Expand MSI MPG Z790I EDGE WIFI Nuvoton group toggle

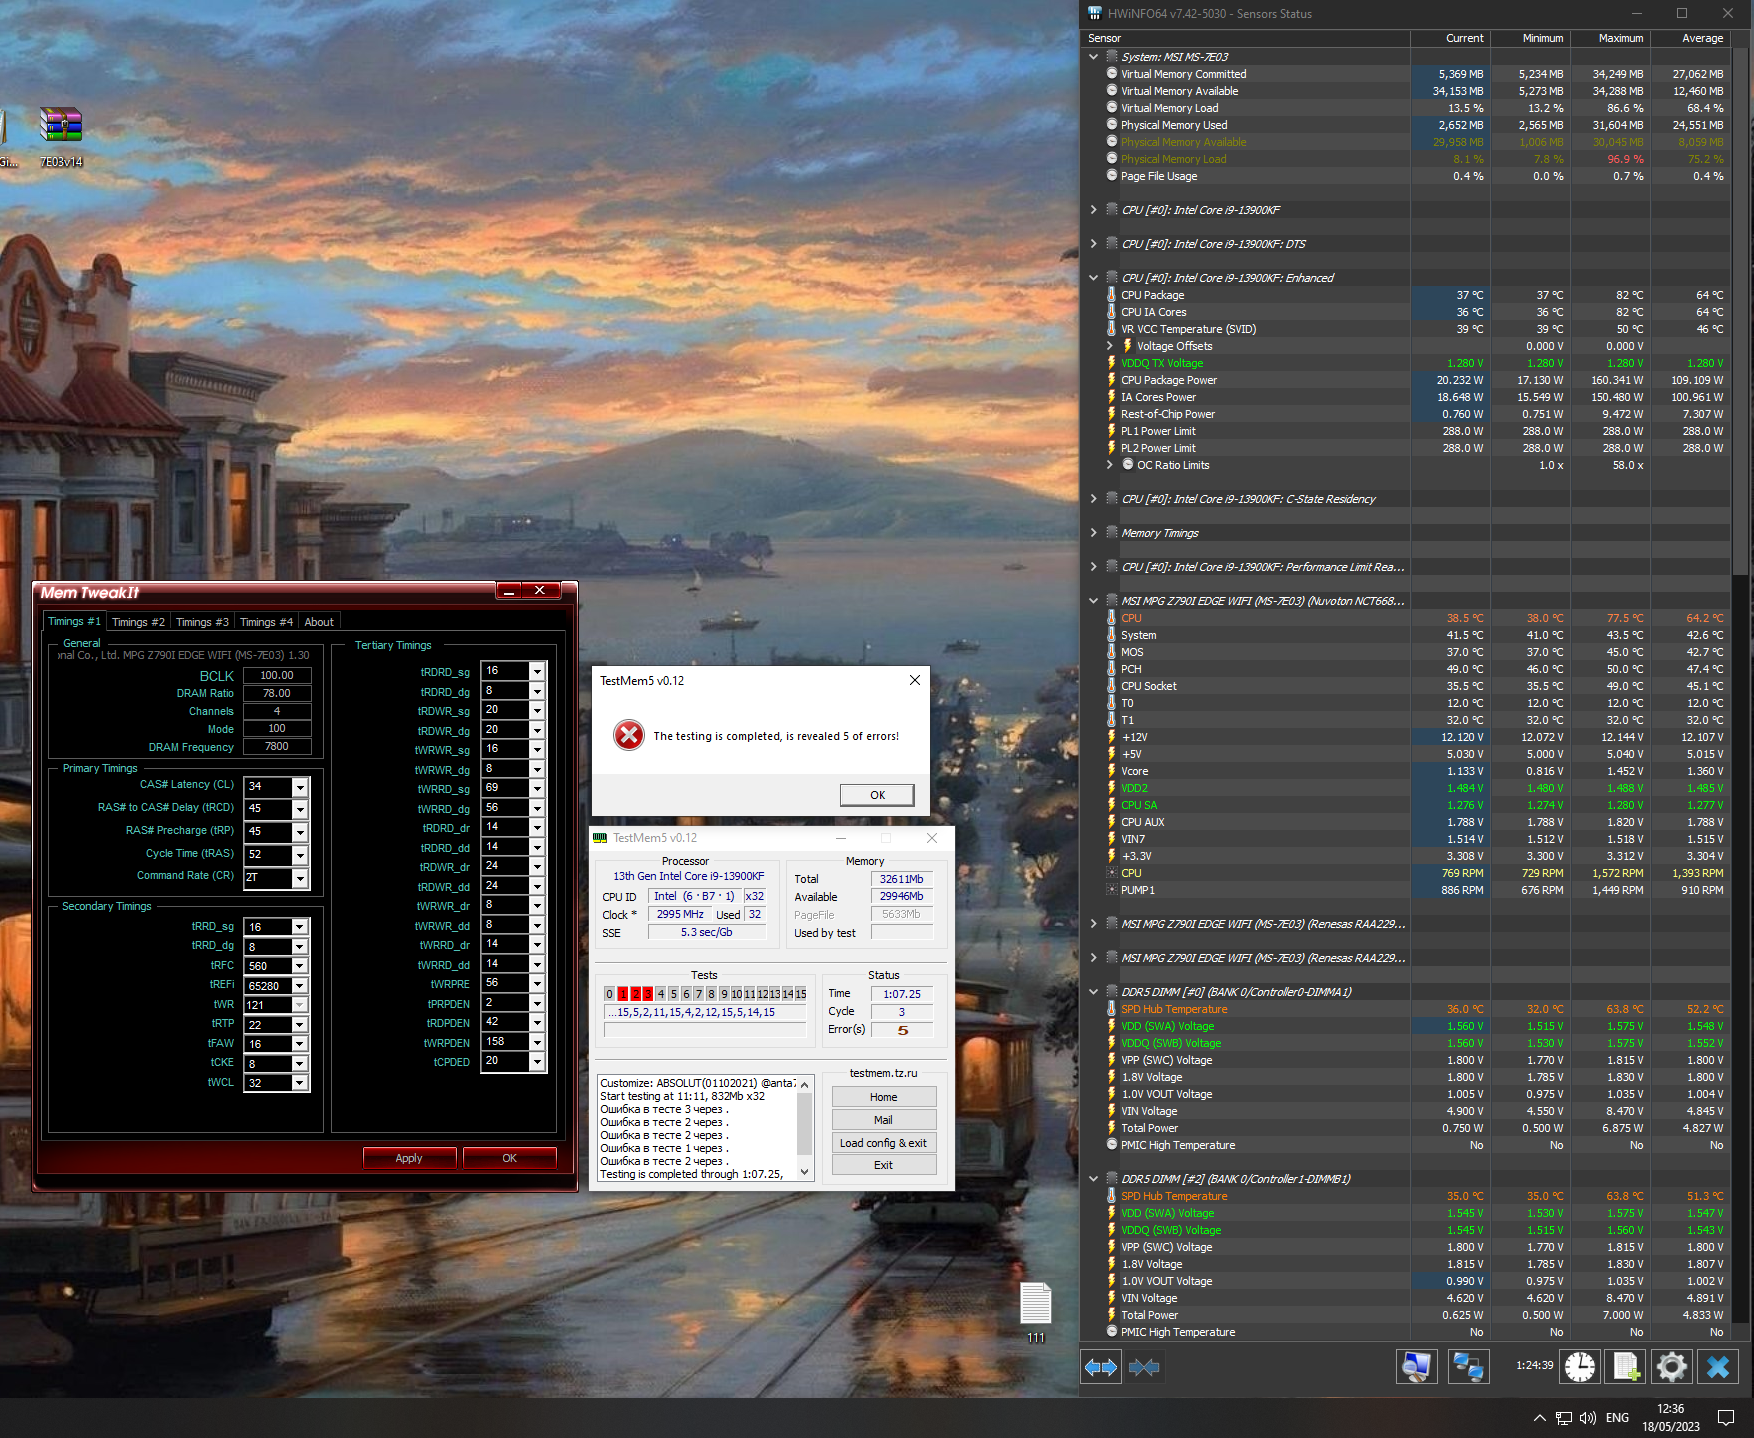(1094, 601)
